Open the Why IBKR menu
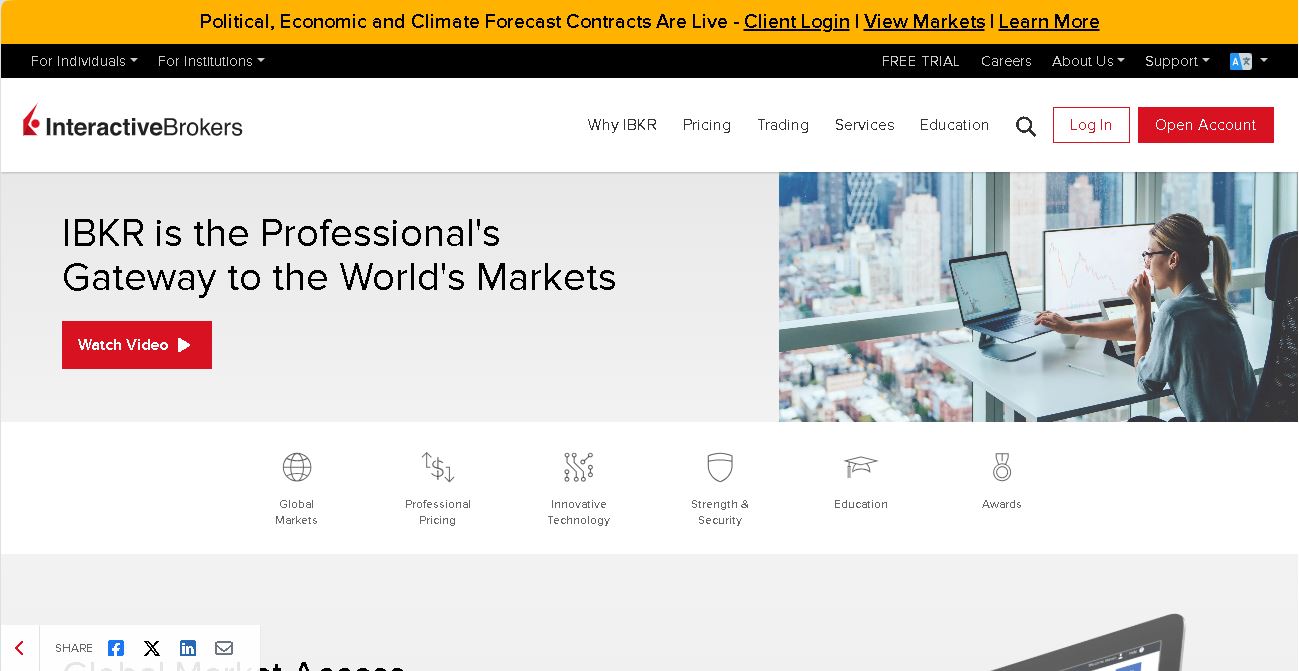 click(x=622, y=125)
